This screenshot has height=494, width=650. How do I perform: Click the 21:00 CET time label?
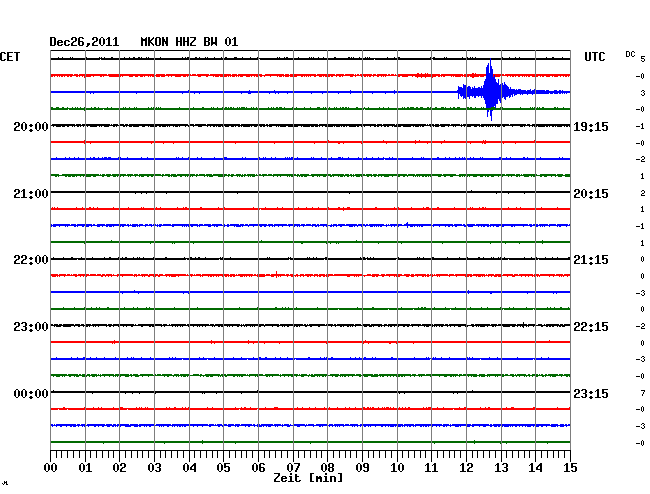31,194
